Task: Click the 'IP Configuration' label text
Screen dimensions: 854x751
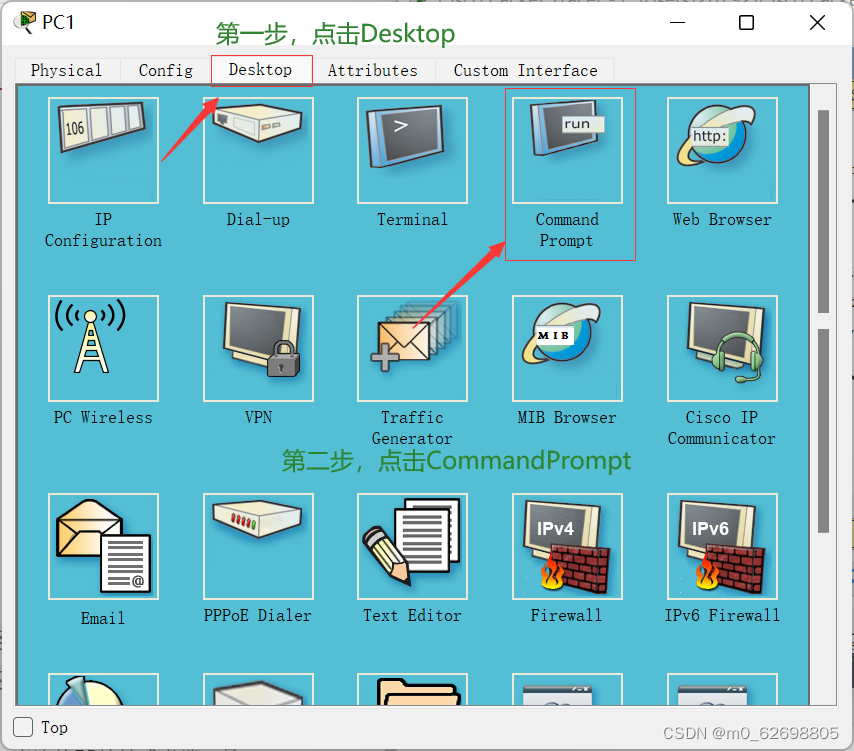Action: [x=103, y=230]
